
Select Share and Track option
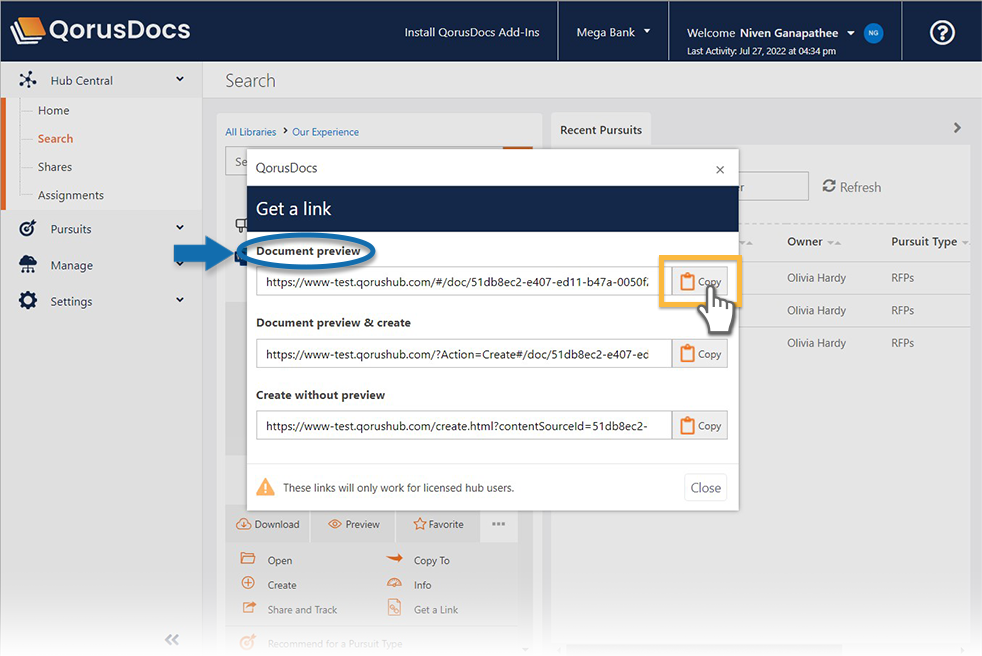tap(290, 609)
